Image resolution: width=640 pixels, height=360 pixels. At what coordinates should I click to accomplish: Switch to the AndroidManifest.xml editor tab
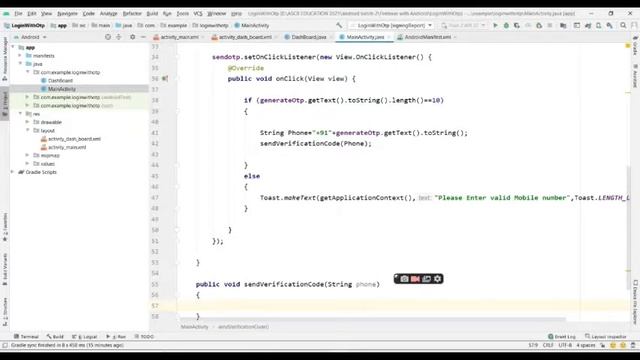point(427,37)
